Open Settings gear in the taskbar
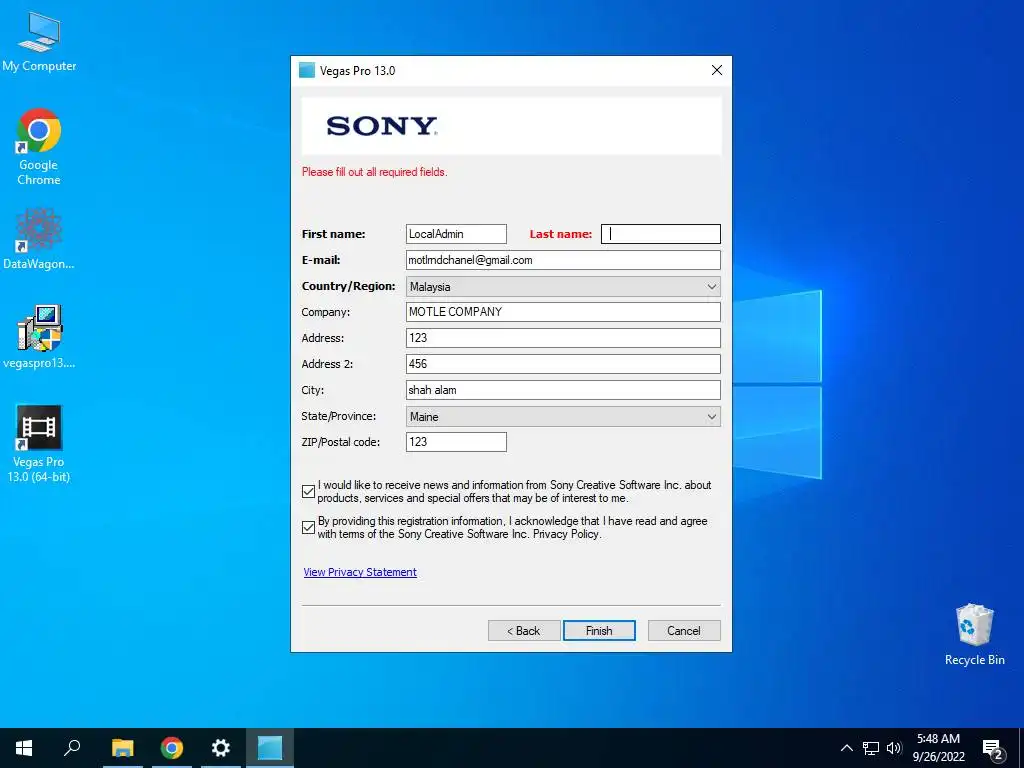1024x768 pixels. pos(221,748)
